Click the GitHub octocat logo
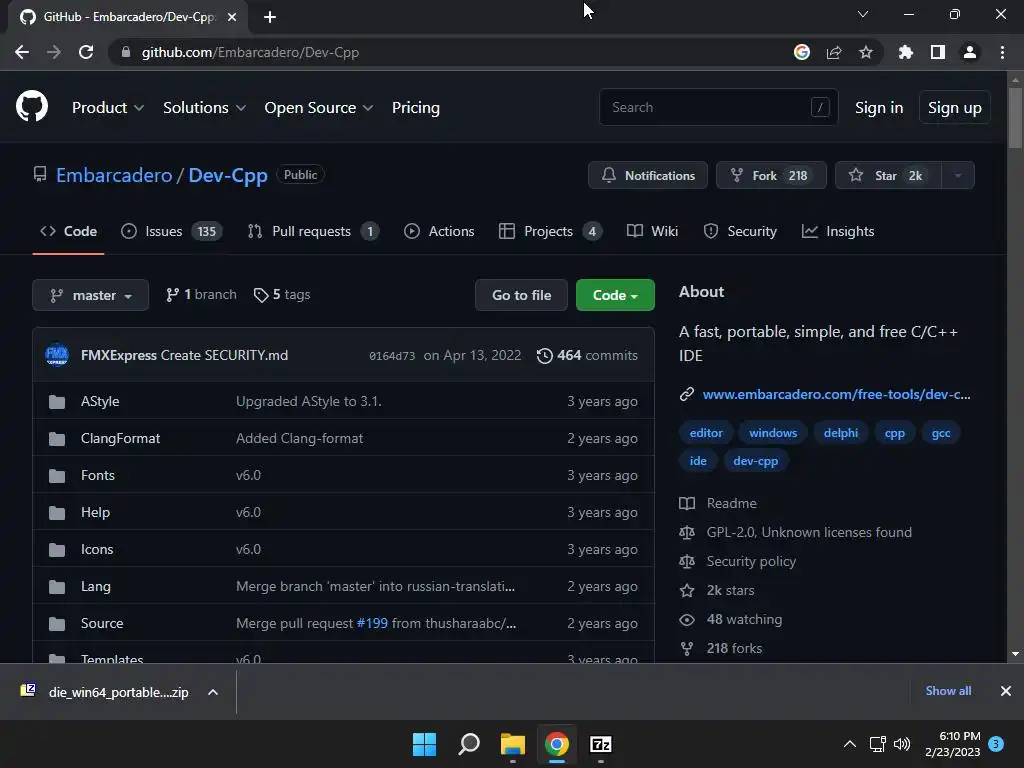 (x=31, y=106)
